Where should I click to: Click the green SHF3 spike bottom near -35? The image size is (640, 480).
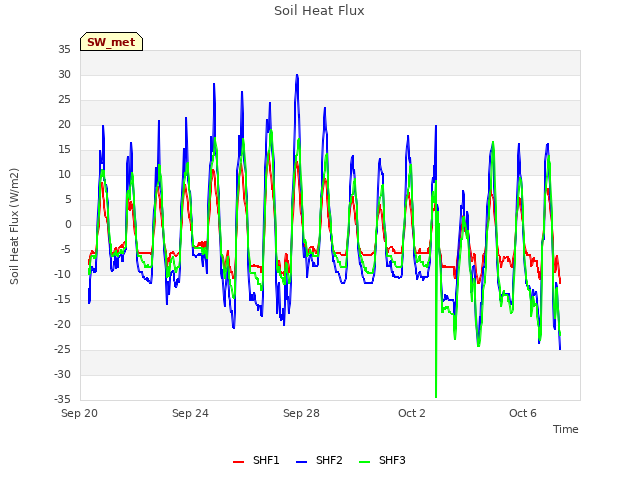436,396
